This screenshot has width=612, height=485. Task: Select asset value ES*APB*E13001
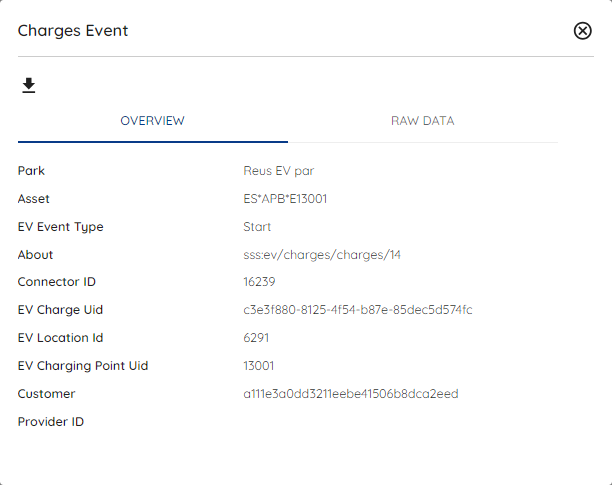(x=285, y=199)
